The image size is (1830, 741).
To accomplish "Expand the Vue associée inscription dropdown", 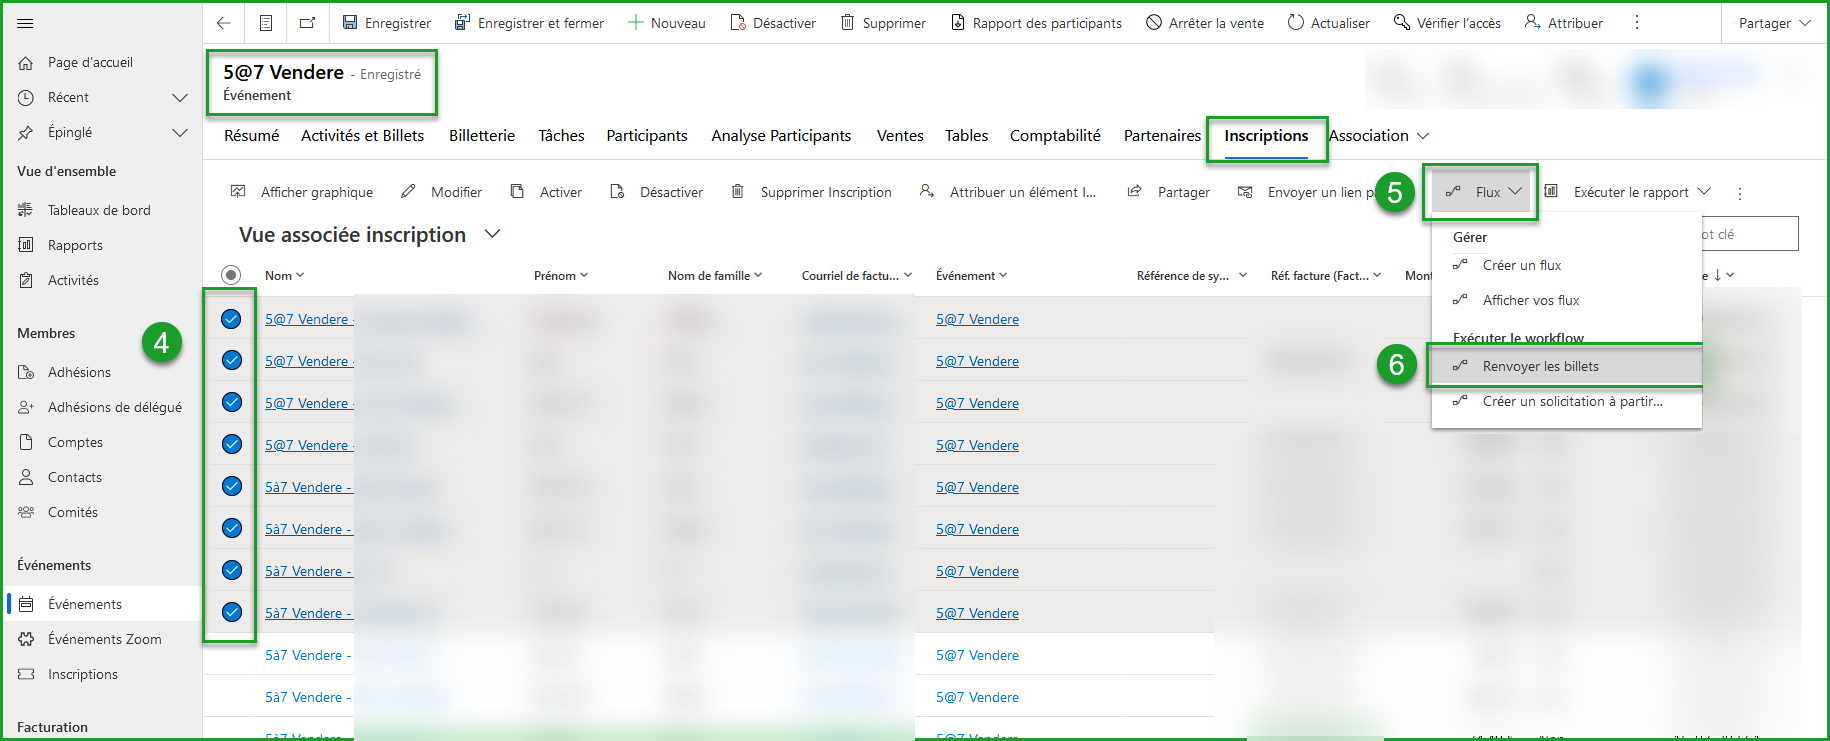I will (492, 234).
